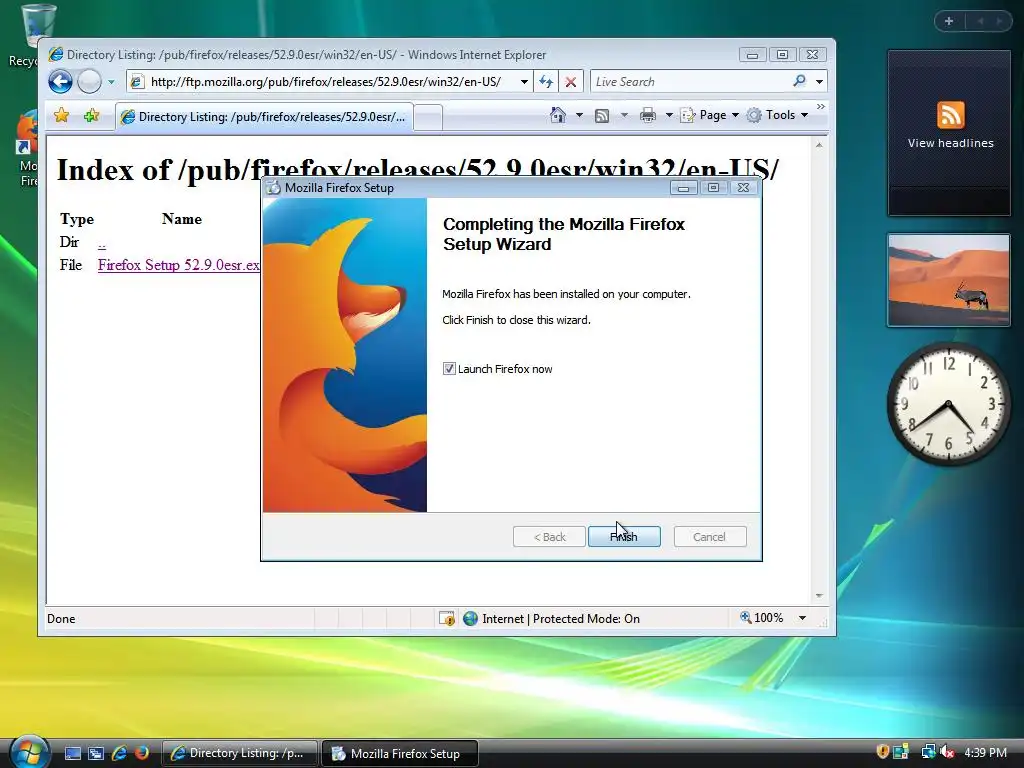This screenshot has width=1024, height=768.
Task: Click the 100% zoom level button
Action: (x=761, y=618)
